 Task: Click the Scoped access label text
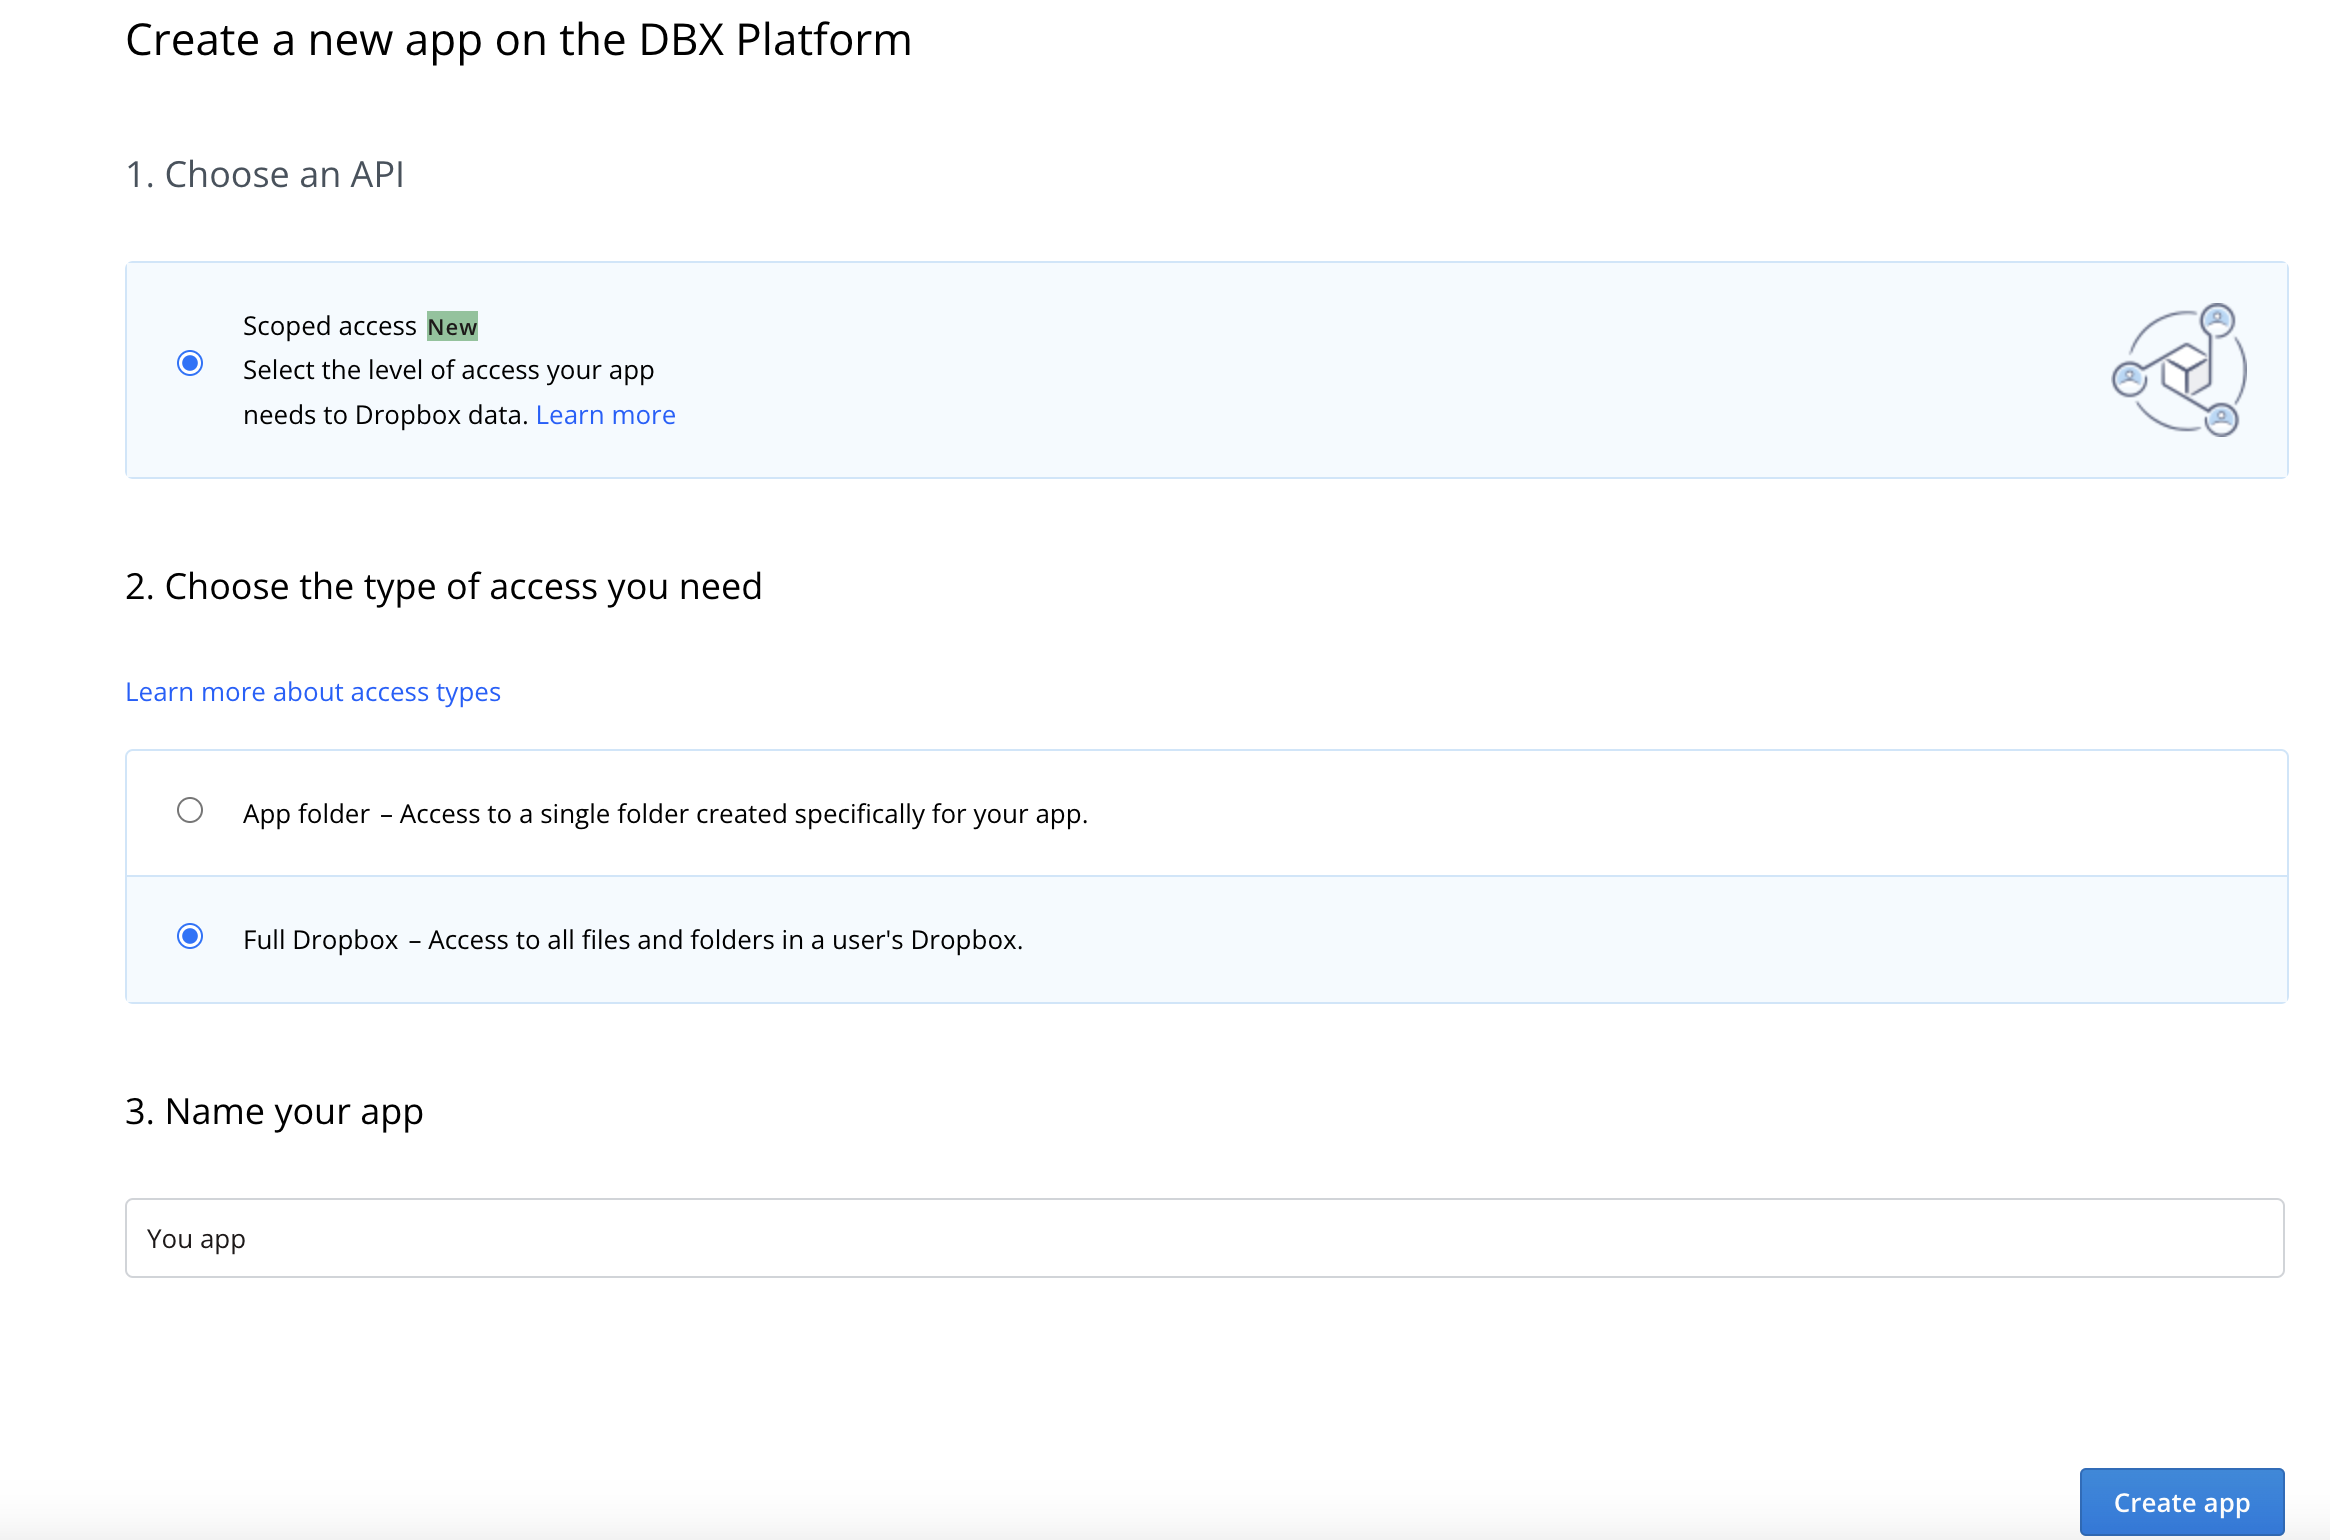(x=330, y=326)
